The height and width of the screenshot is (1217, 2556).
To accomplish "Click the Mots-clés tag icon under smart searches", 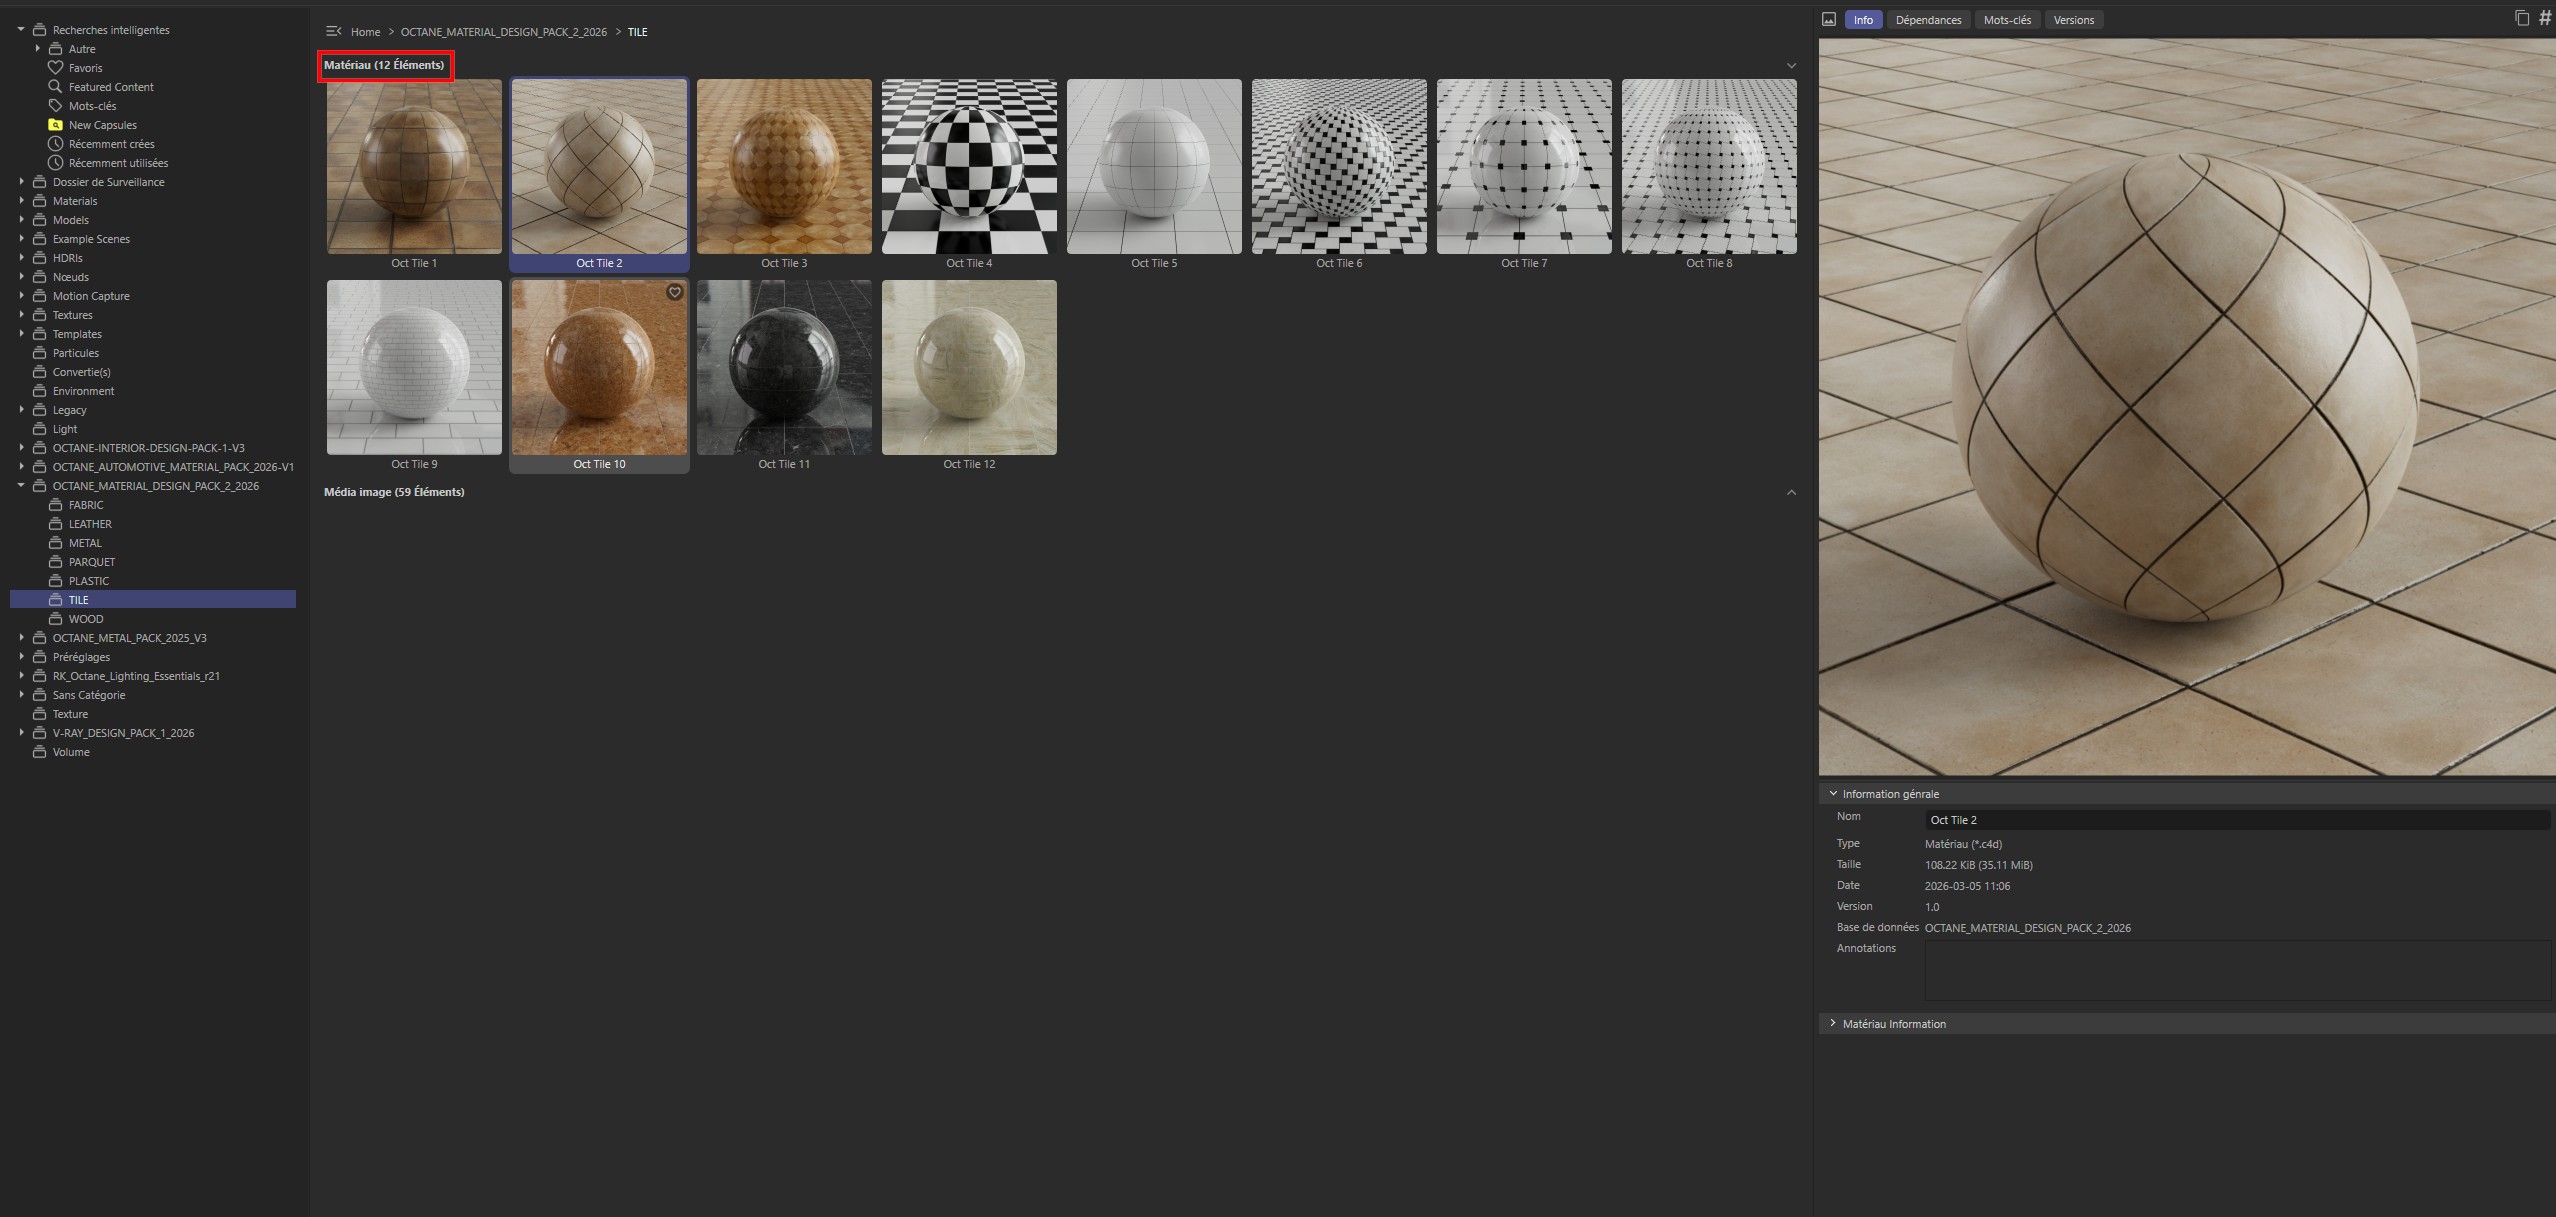I will tap(56, 105).
